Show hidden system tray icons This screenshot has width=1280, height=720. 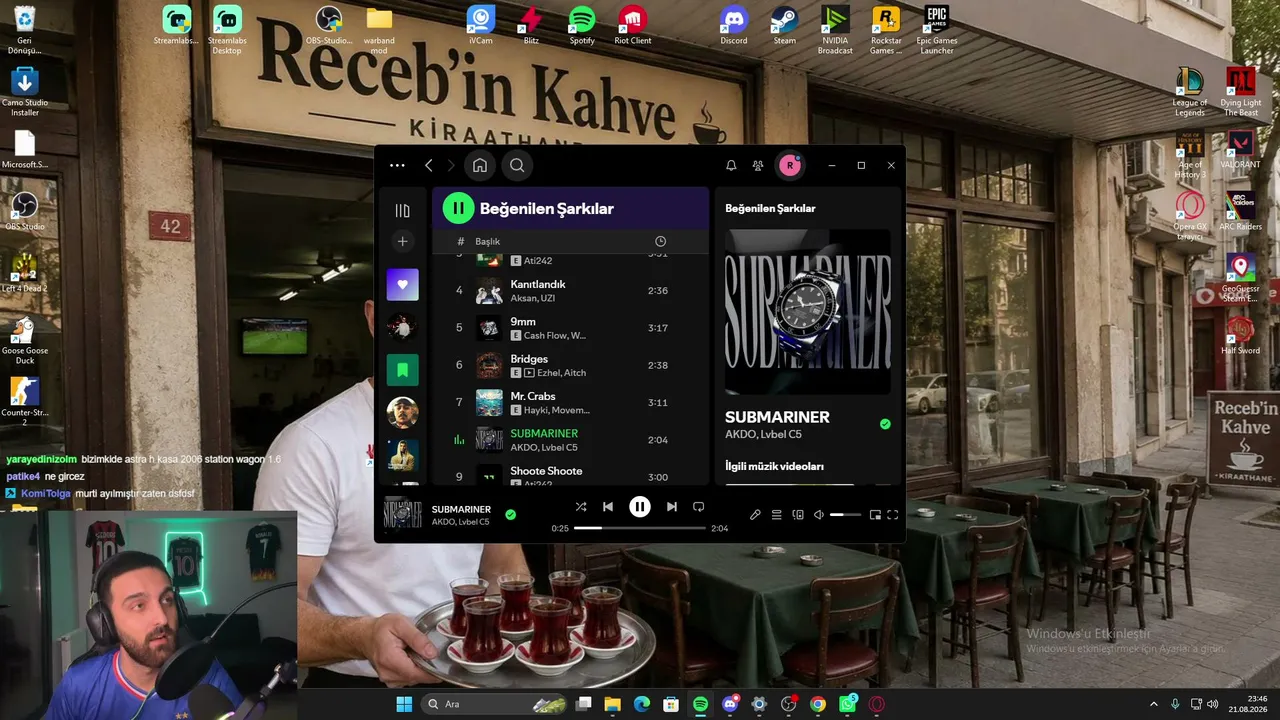coord(1154,704)
